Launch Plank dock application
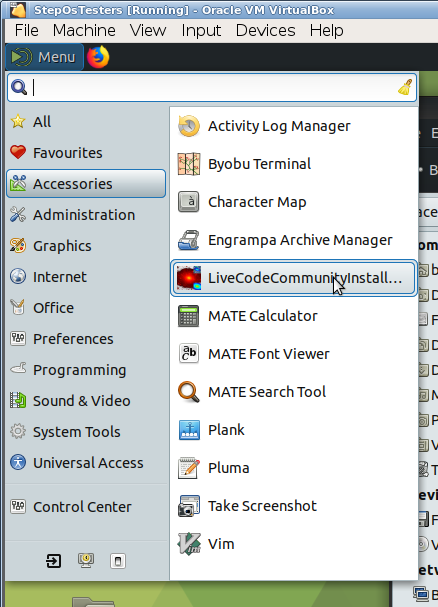Viewport: 438px width, 607px height. coord(294,430)
